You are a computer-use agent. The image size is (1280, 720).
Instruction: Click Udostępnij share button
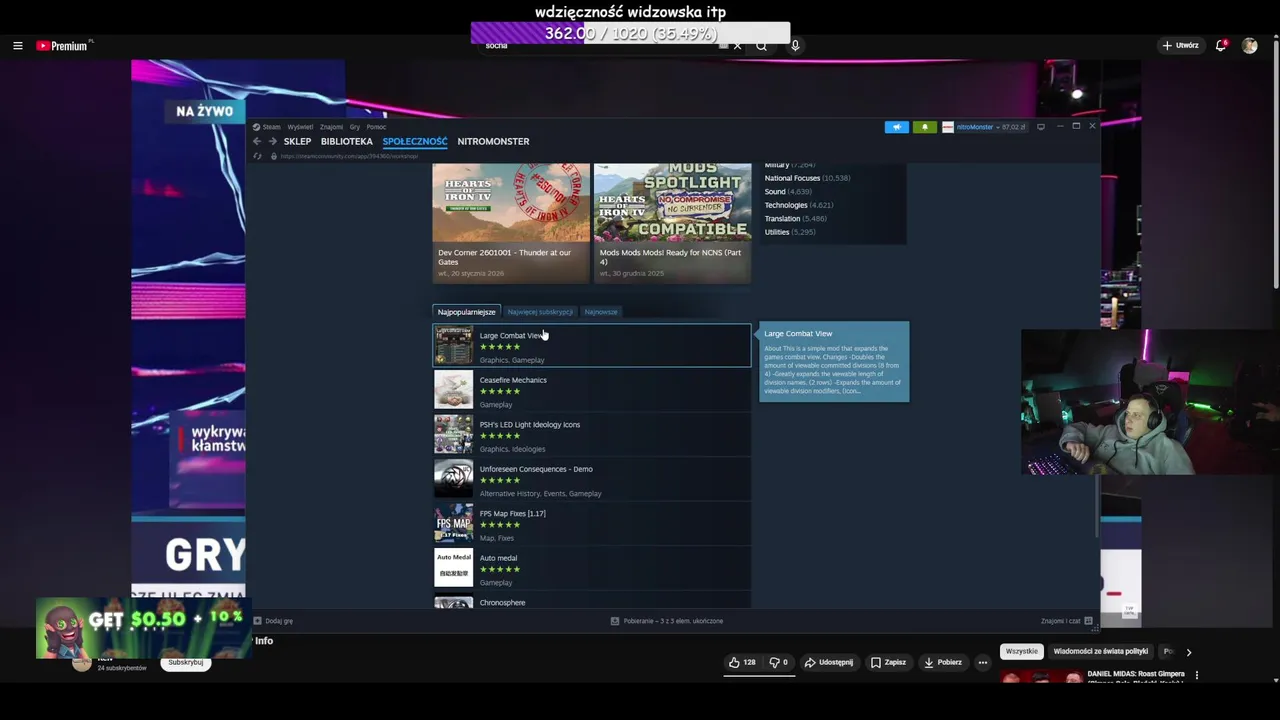(829, 662)
